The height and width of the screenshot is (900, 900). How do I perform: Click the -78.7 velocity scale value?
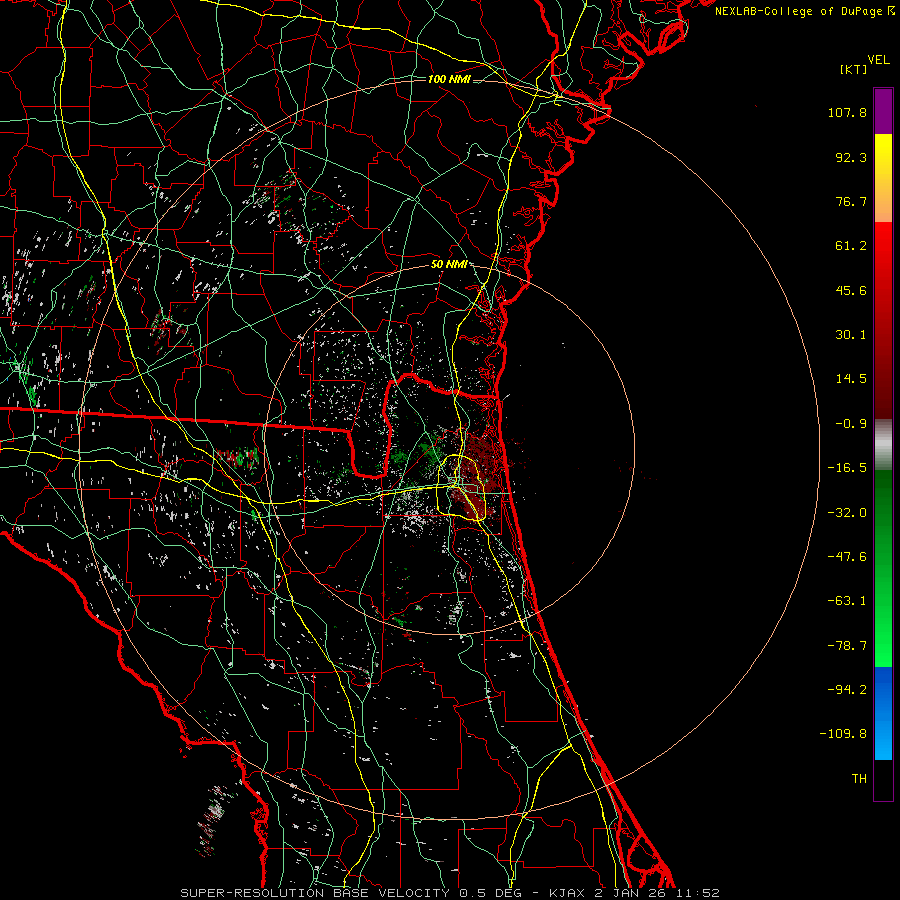pos(847,646)
